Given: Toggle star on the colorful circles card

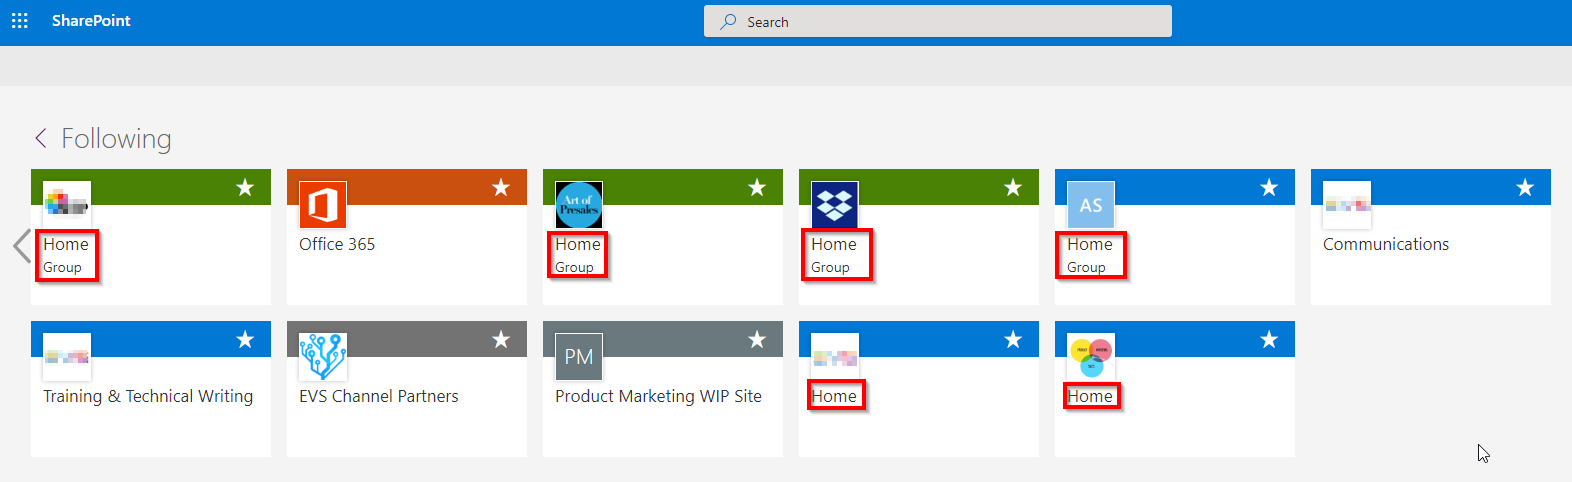Looking at the screenshot, I should point(1269,339).
